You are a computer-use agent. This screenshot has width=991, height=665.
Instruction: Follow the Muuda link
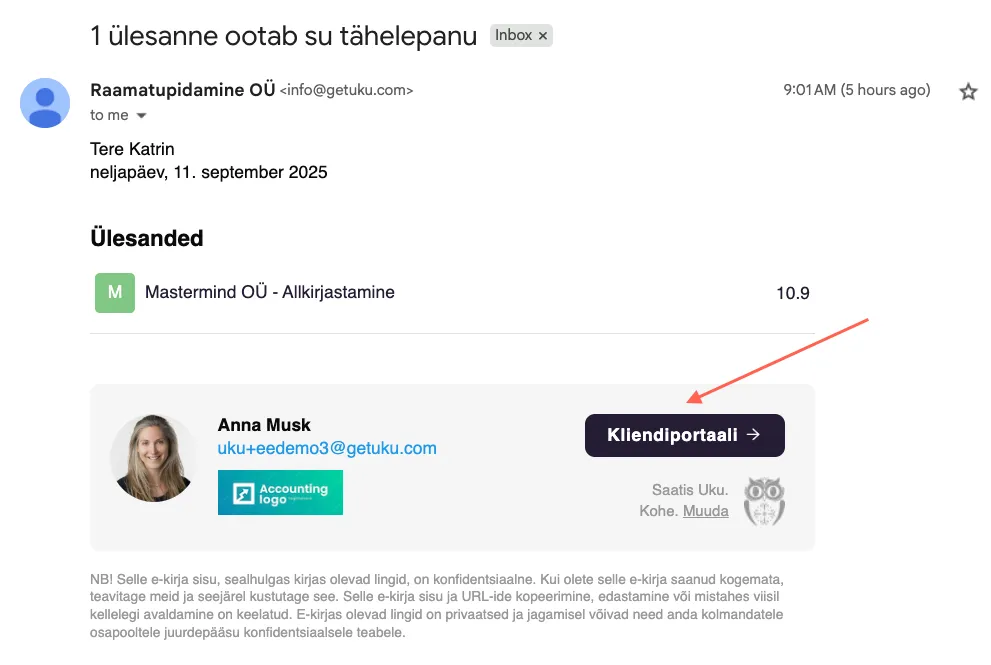pyautogui.click(x=705, y=511)
